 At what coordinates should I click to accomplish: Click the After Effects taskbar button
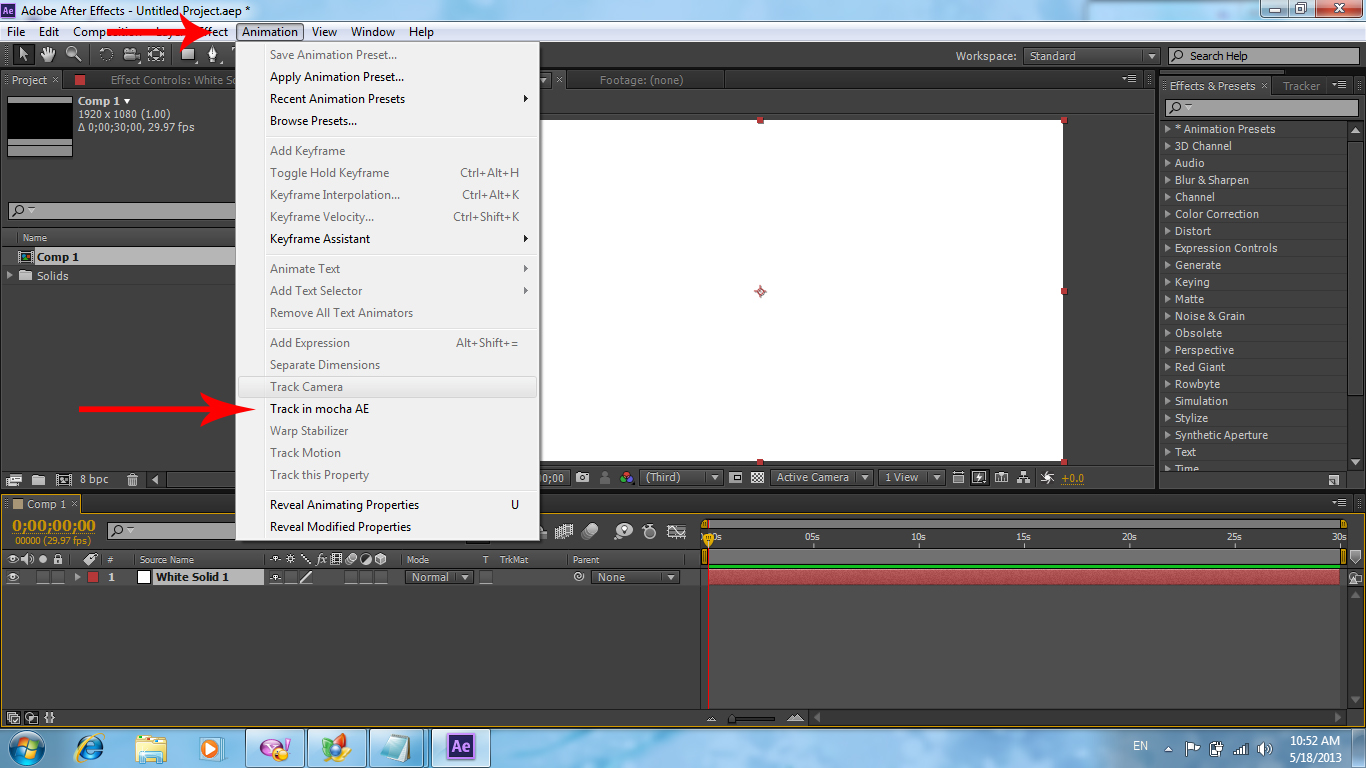pos(461,747)
